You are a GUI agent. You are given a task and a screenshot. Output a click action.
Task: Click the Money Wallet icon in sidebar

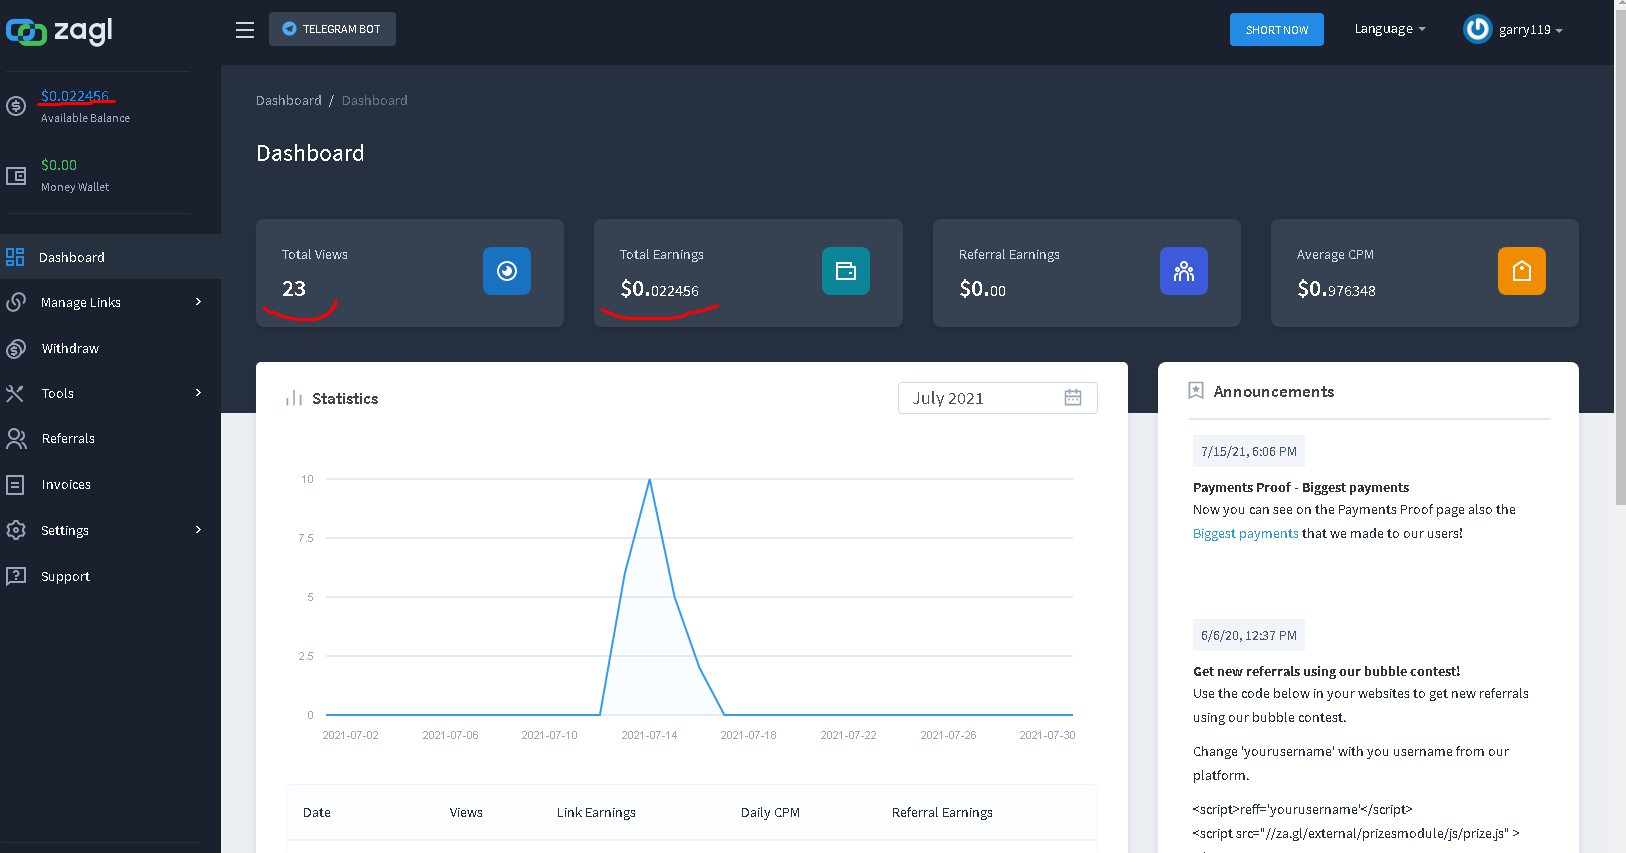point(16,176)
